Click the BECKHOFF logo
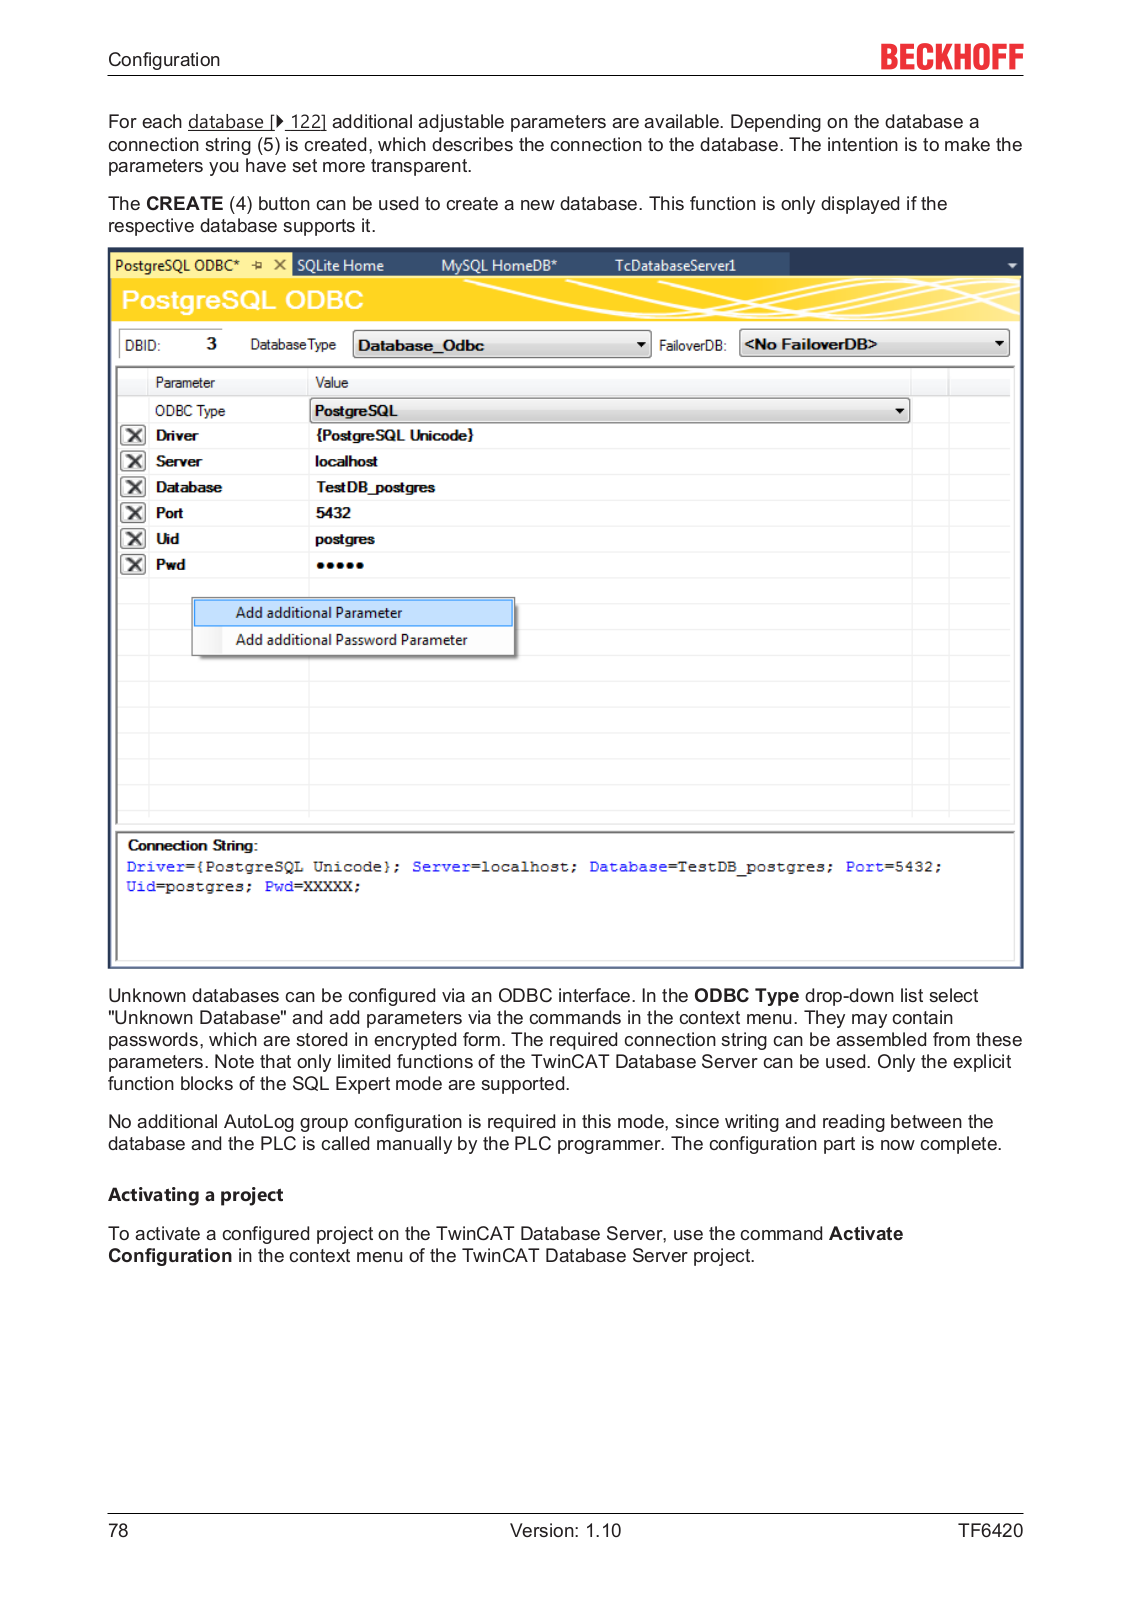Viewport: 1132px width, 1600px height. point(951,57)
